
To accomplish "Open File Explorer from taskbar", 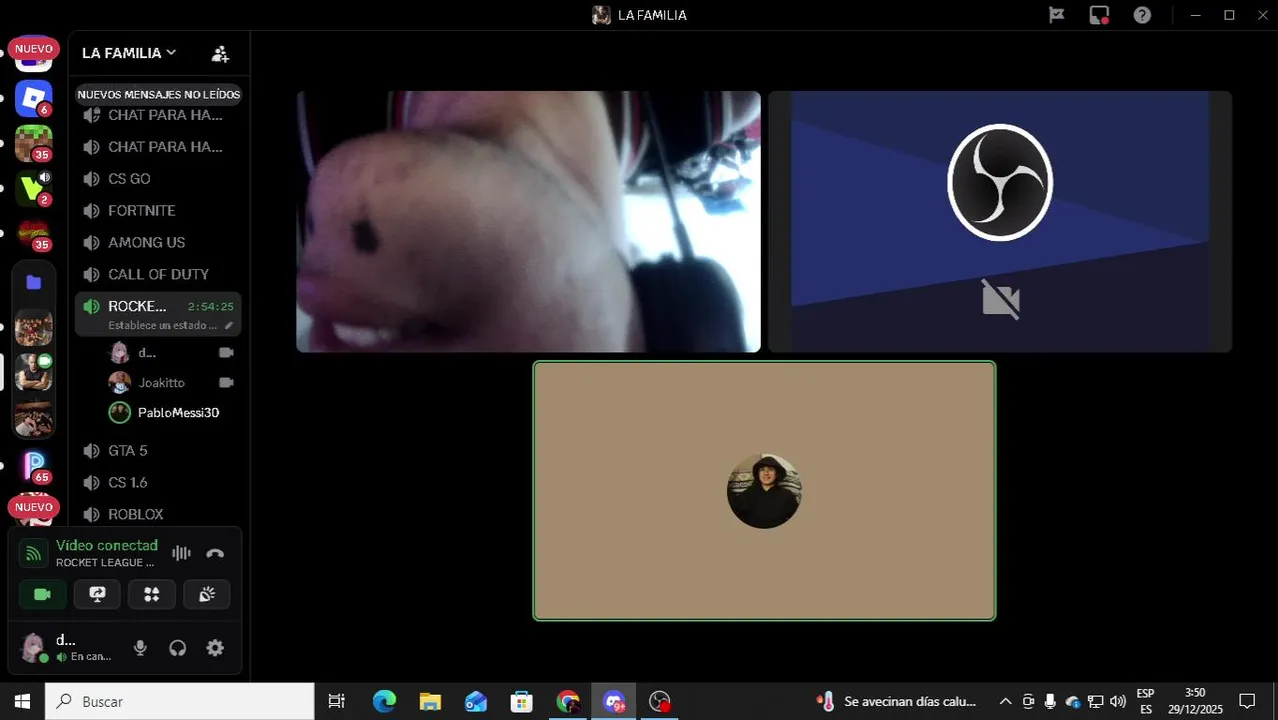I will [430, 702].
